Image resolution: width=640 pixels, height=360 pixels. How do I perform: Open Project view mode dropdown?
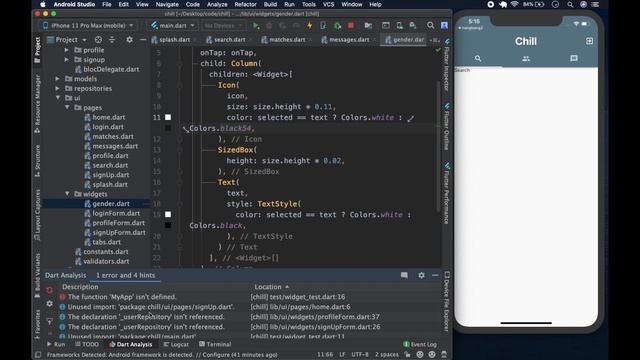(67, 40)
